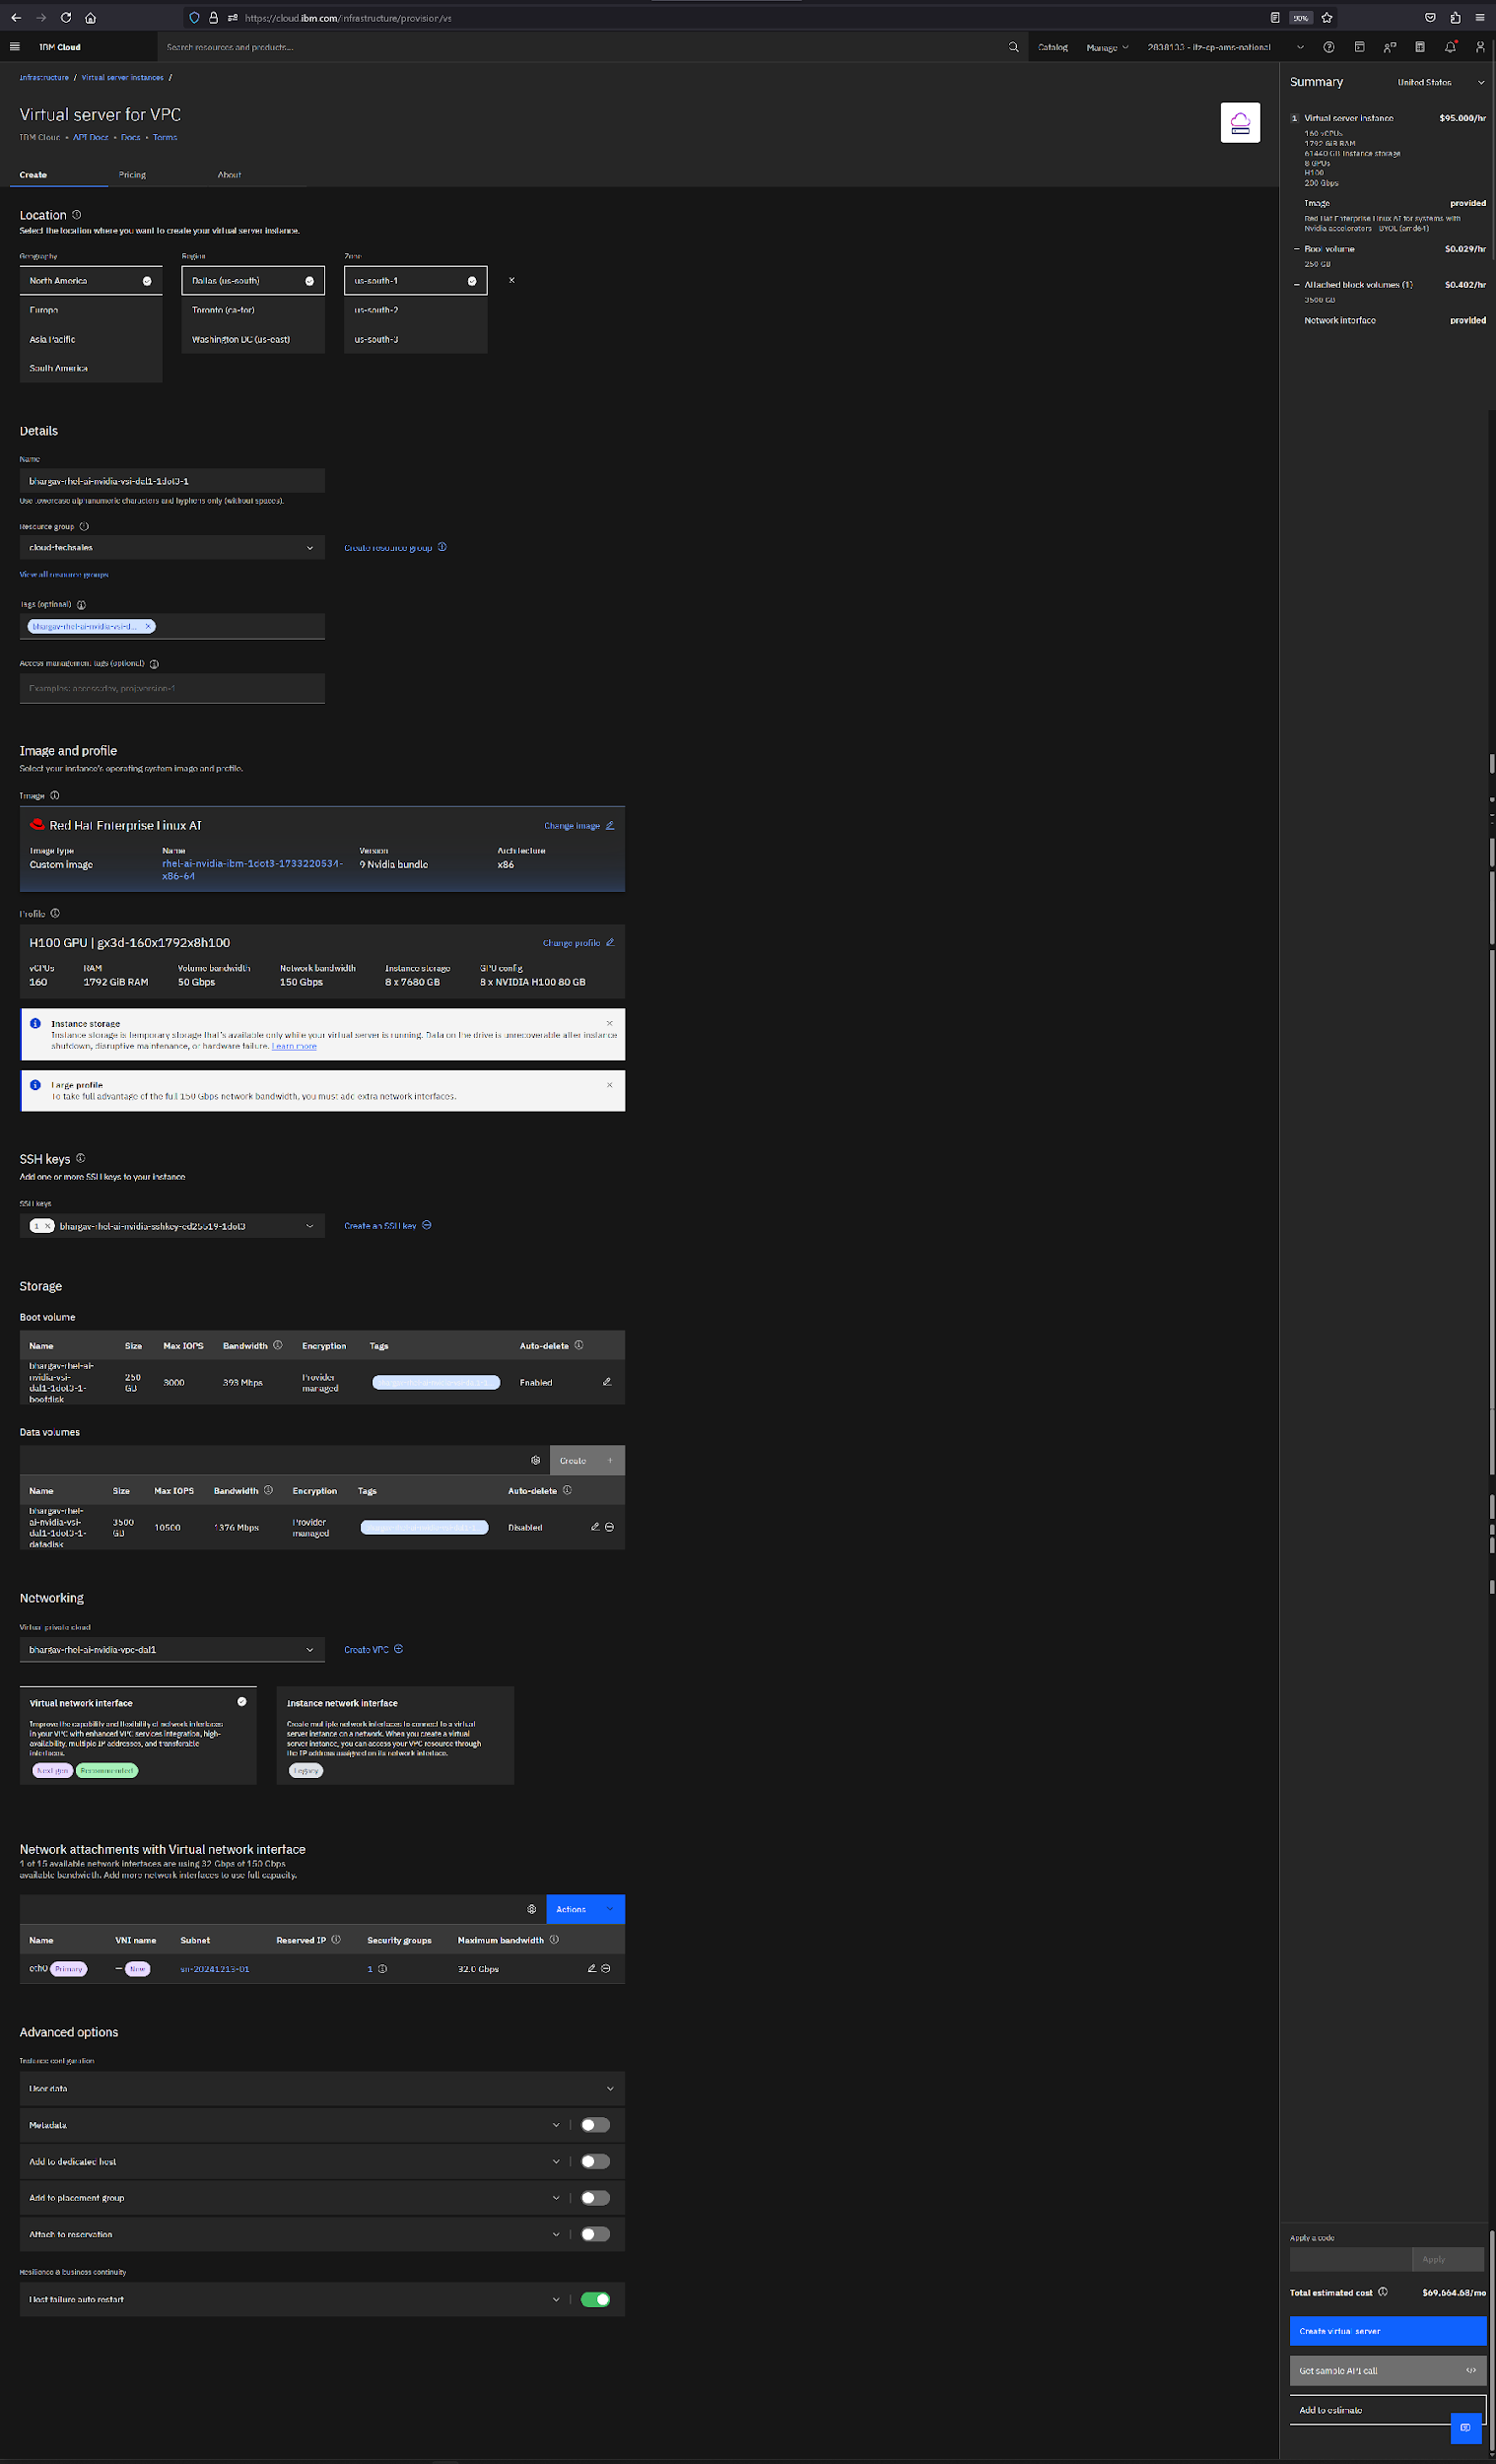
Task: Toggle browser reader view icon
Action: pos(1275,17)
